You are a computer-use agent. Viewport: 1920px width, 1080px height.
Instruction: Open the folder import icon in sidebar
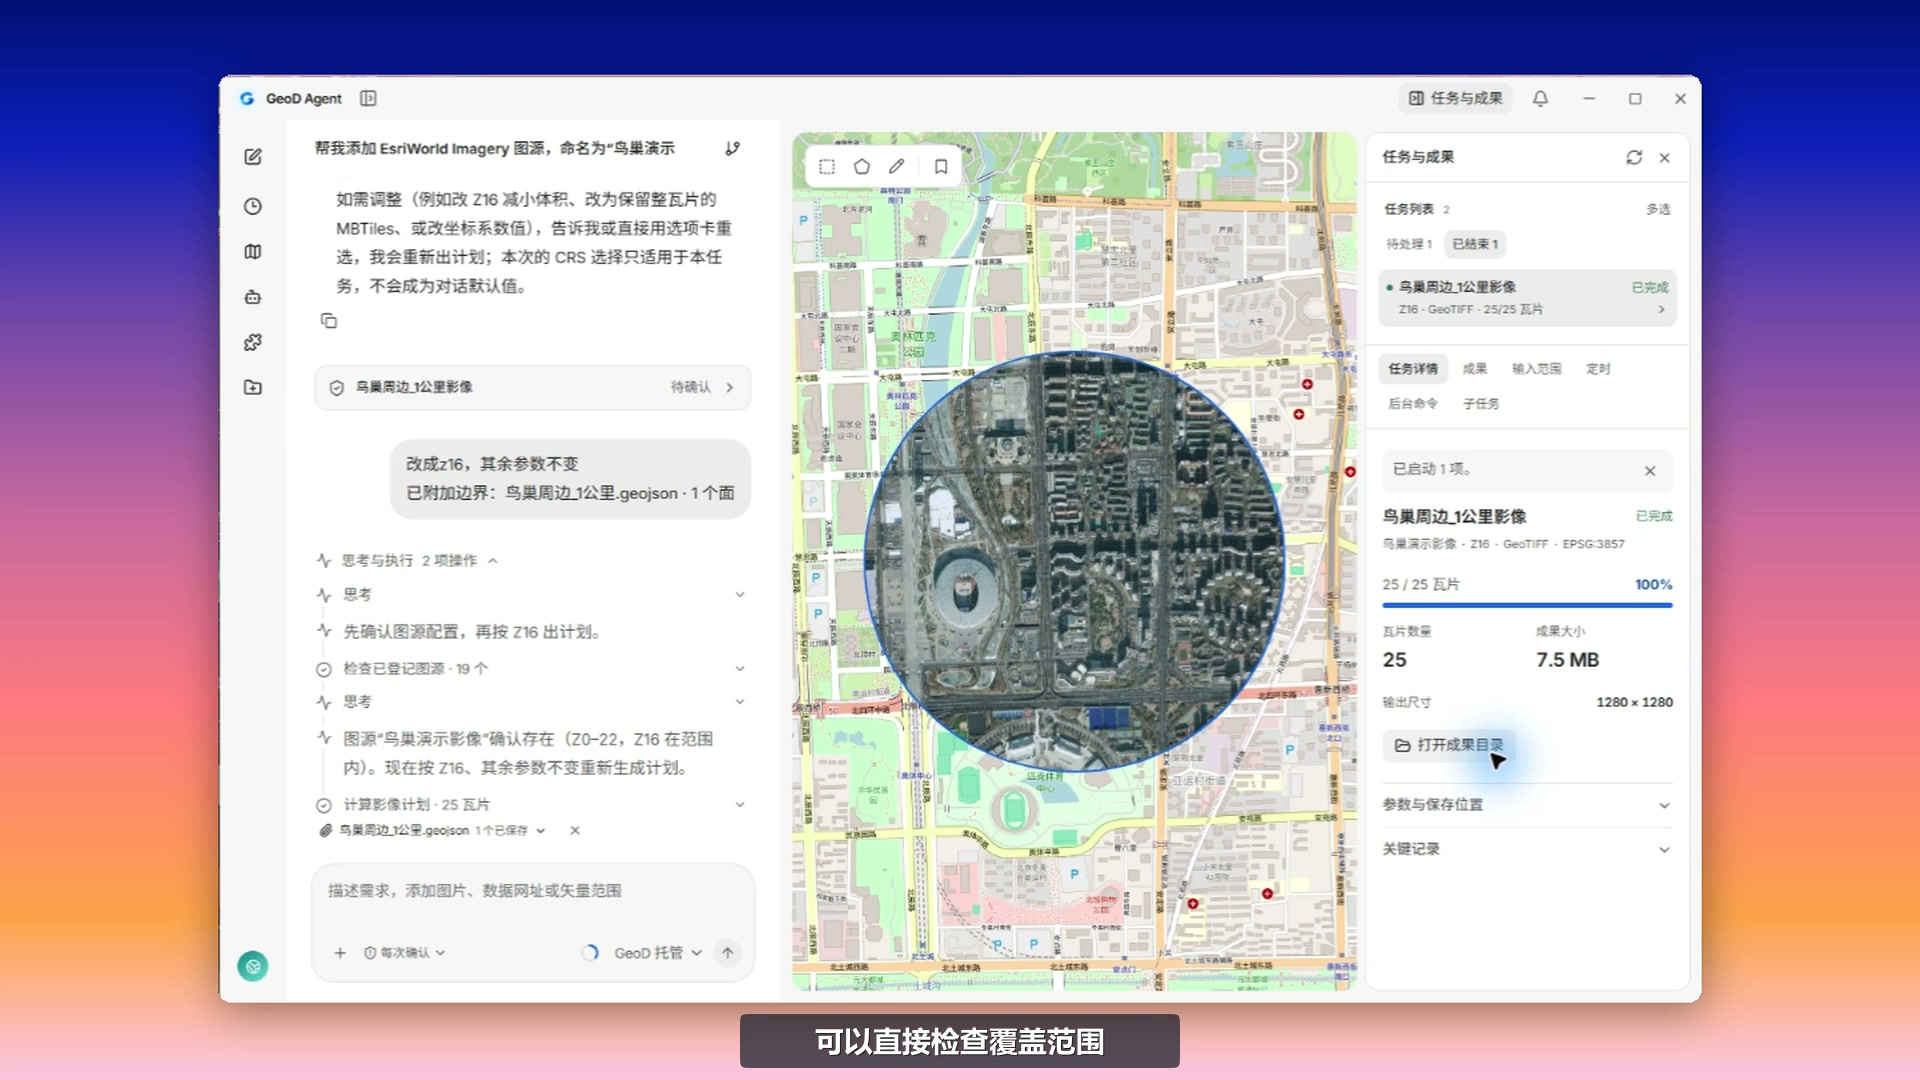pos(253,387)
